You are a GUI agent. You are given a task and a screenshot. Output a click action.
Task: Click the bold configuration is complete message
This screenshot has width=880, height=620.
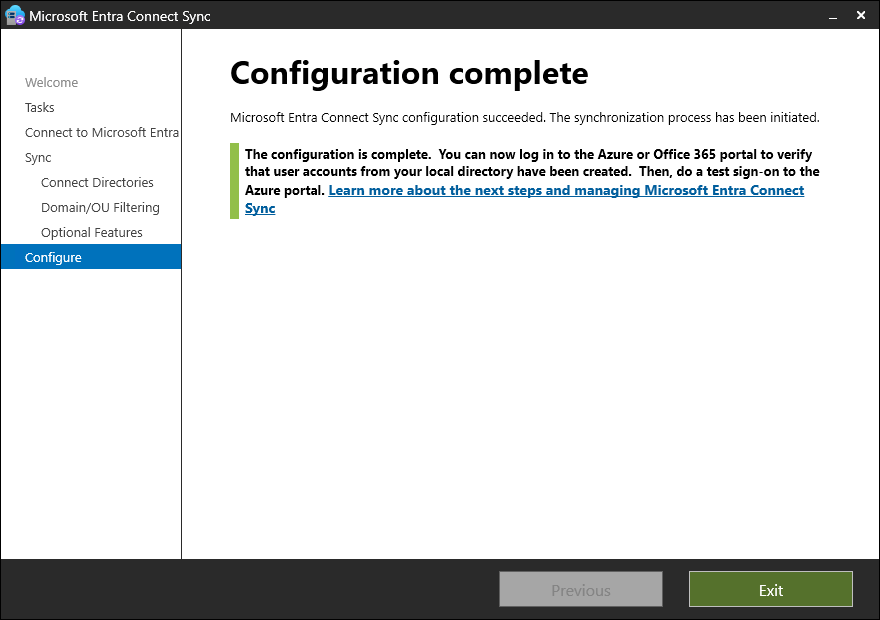pos(530,163)
